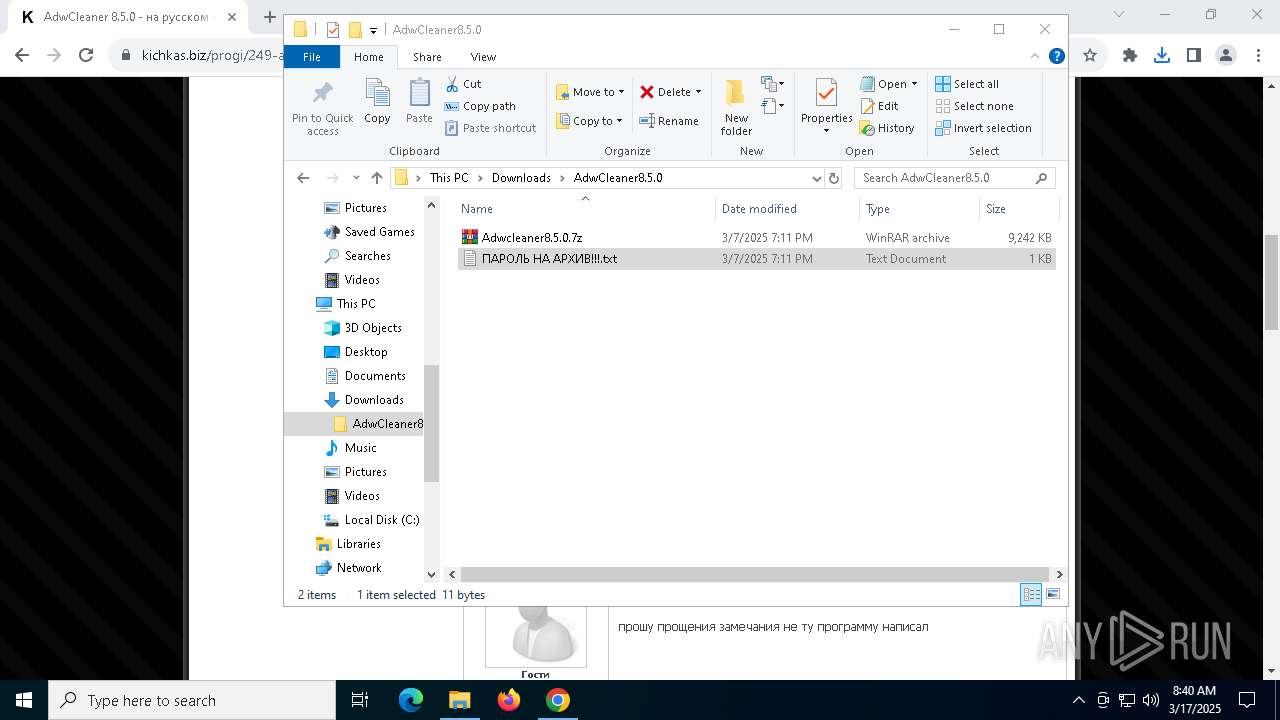Expand the address bar history dropdown
This screenshot has width=1280, height=720.
pyautogui.click(x=817, y=178)
